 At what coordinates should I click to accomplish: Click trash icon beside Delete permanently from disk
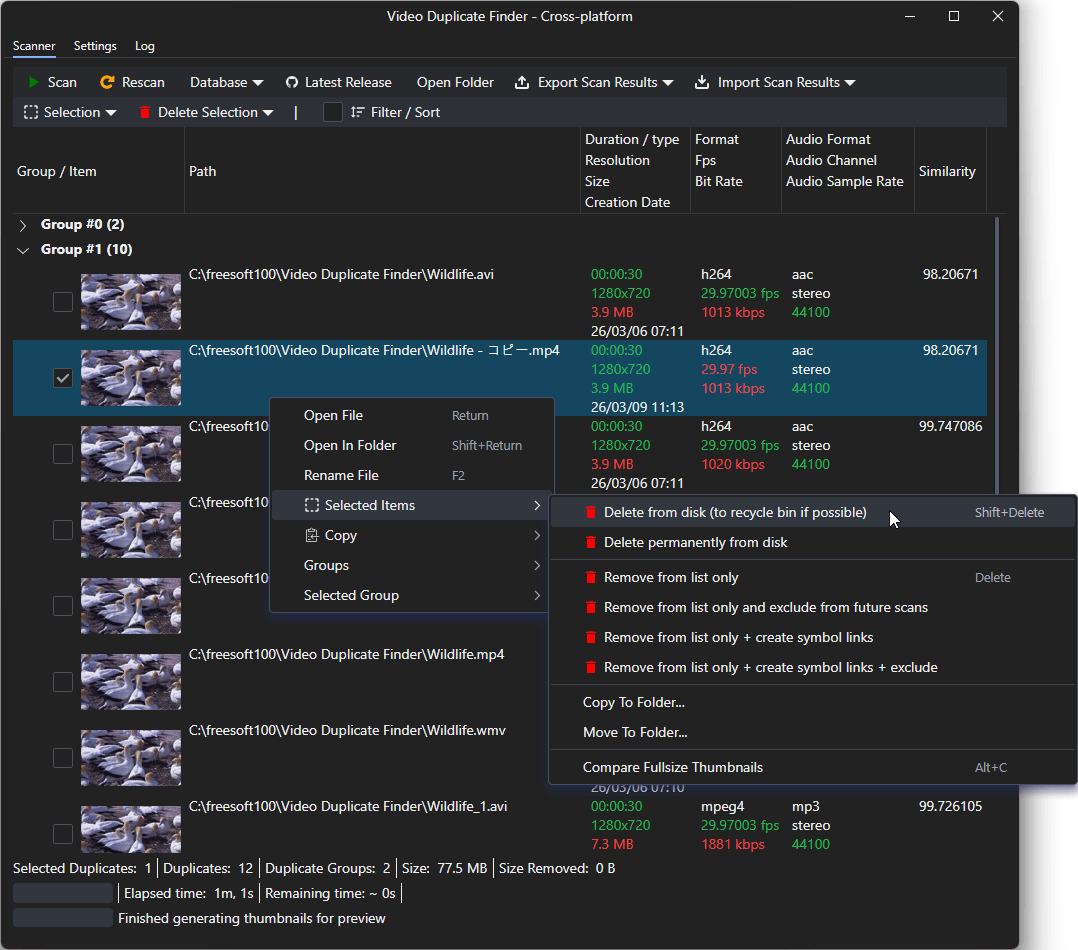tap(591, 543)
